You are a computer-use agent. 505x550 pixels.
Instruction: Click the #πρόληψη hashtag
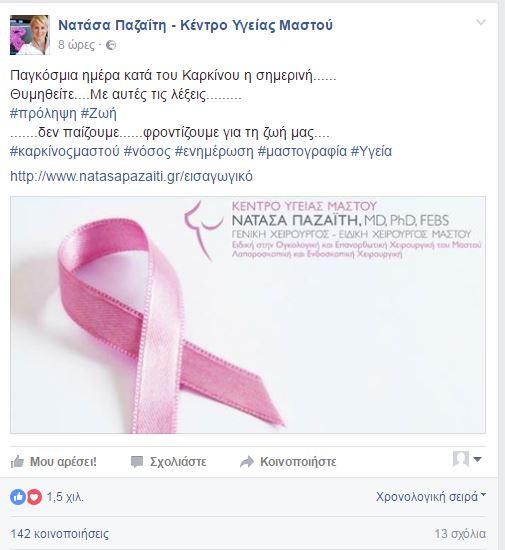(x=43, y=114)
